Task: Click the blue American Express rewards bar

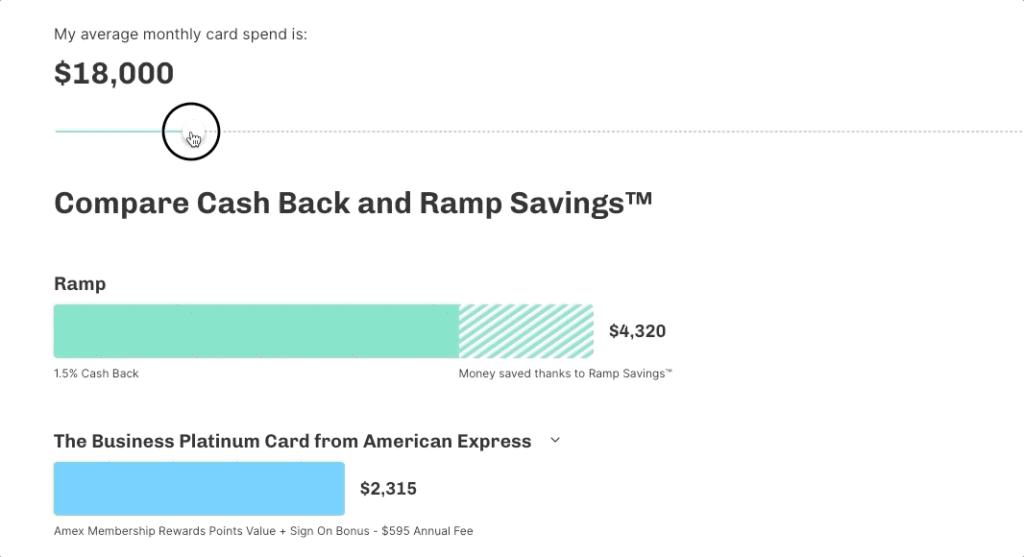Action: pyautogui.click(x=199, y=488)
